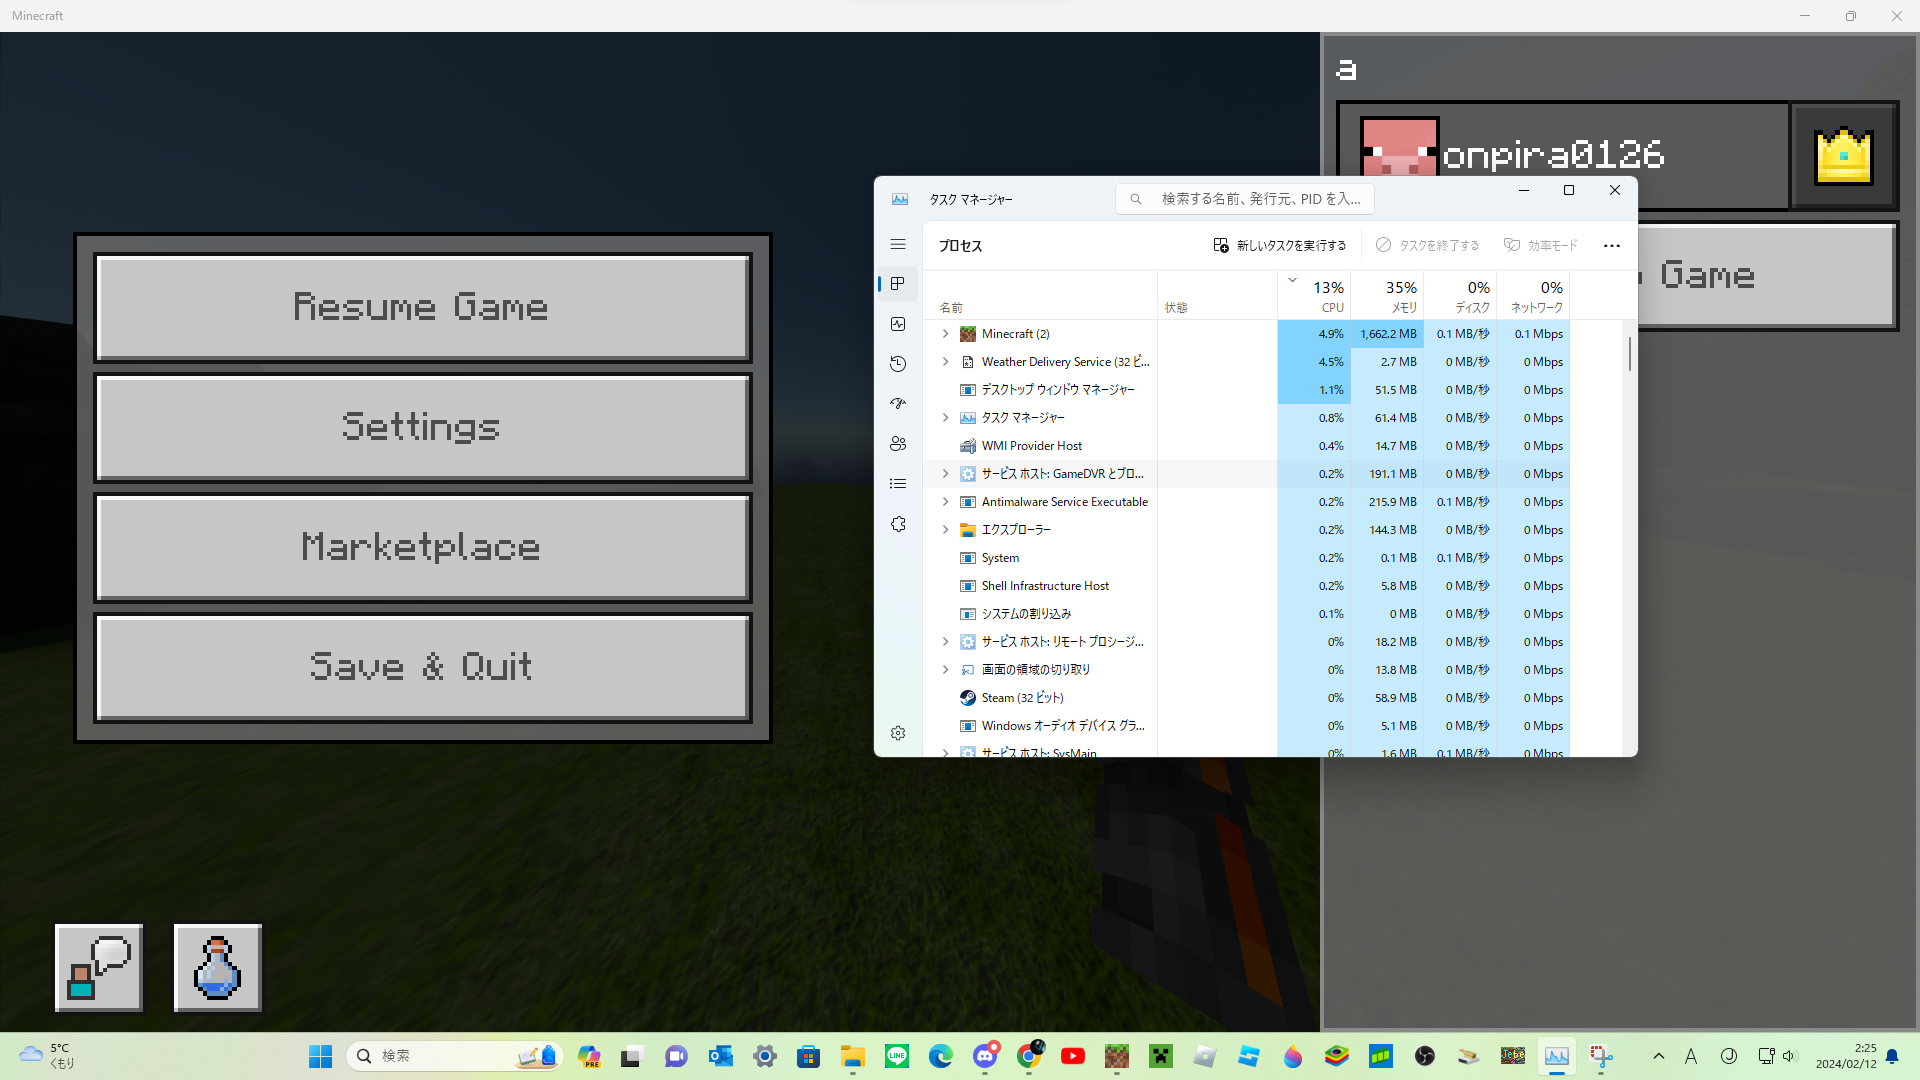Image resolution: width=1920 pixels, height=1080 pixels.
Task: Click the Save & Quit button
Action: 422,667
